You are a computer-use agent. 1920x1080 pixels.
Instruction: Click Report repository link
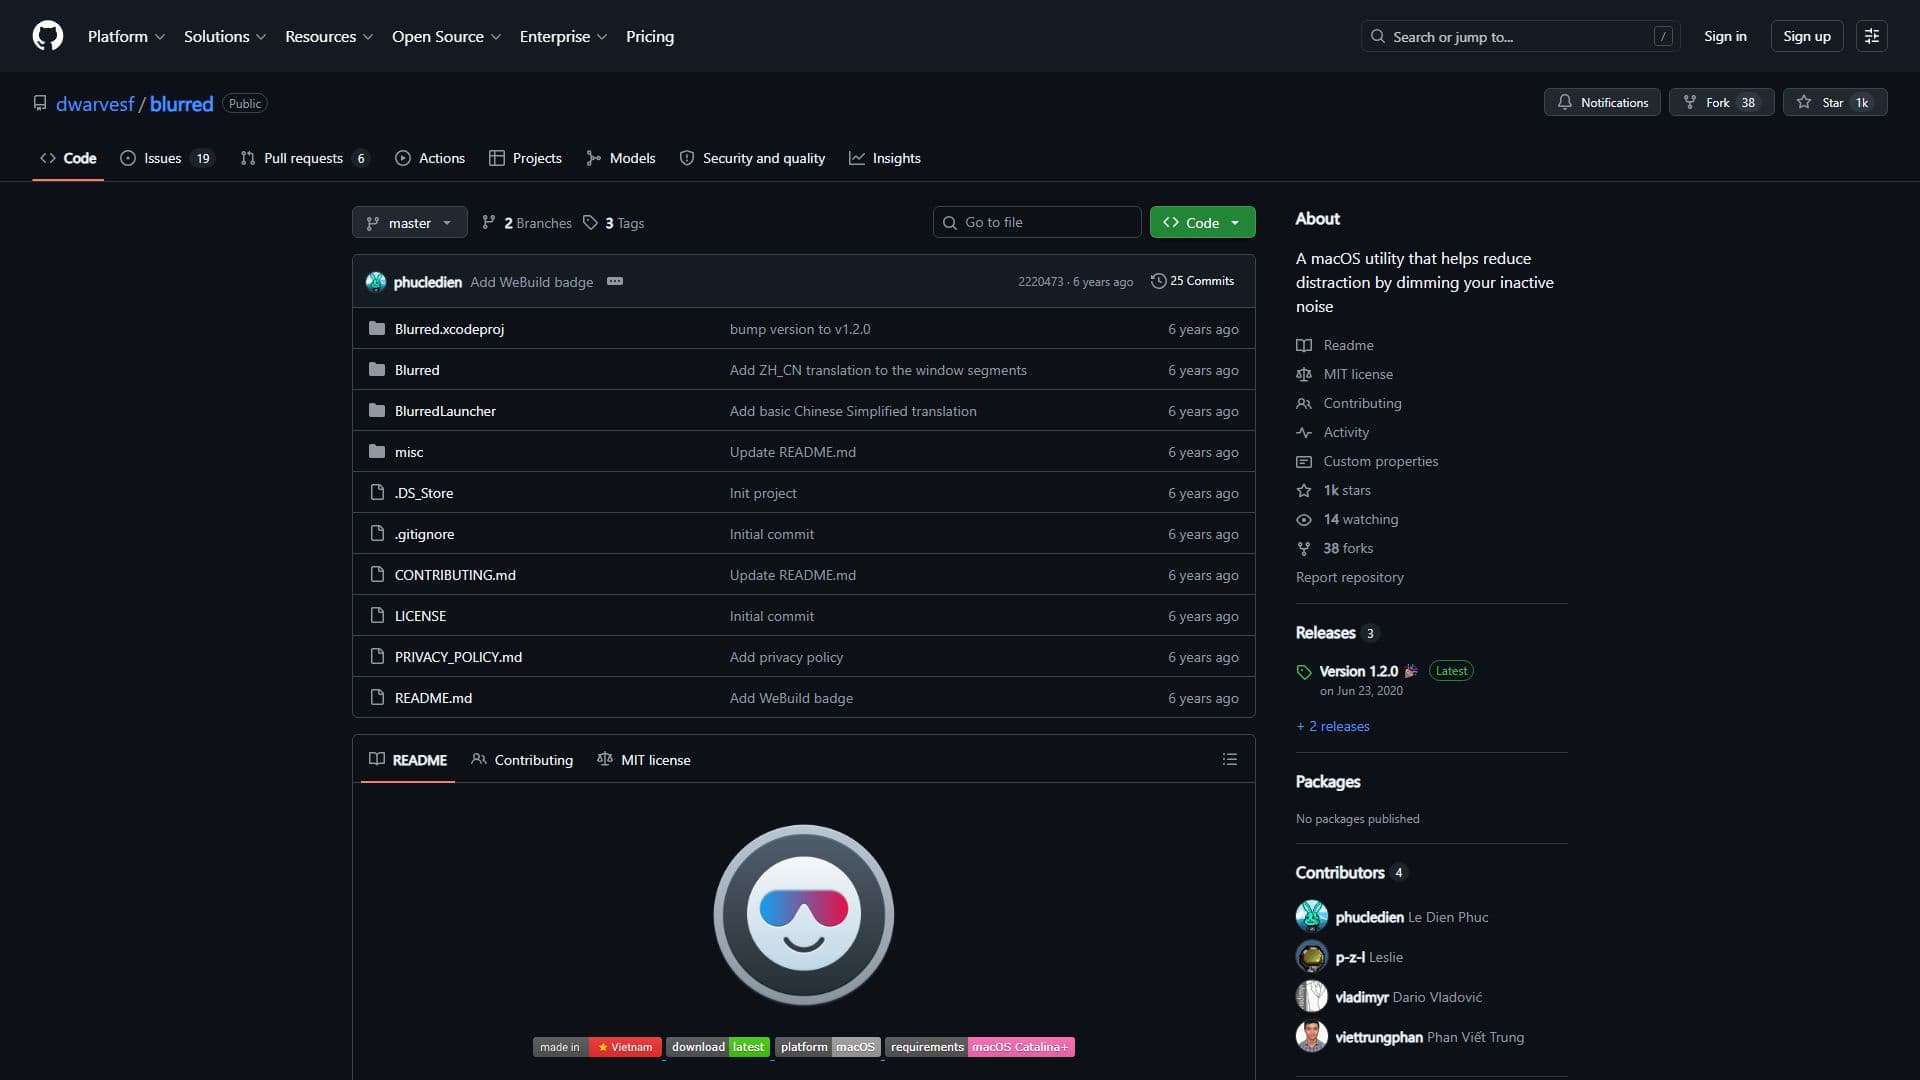tap(1349, 577)
